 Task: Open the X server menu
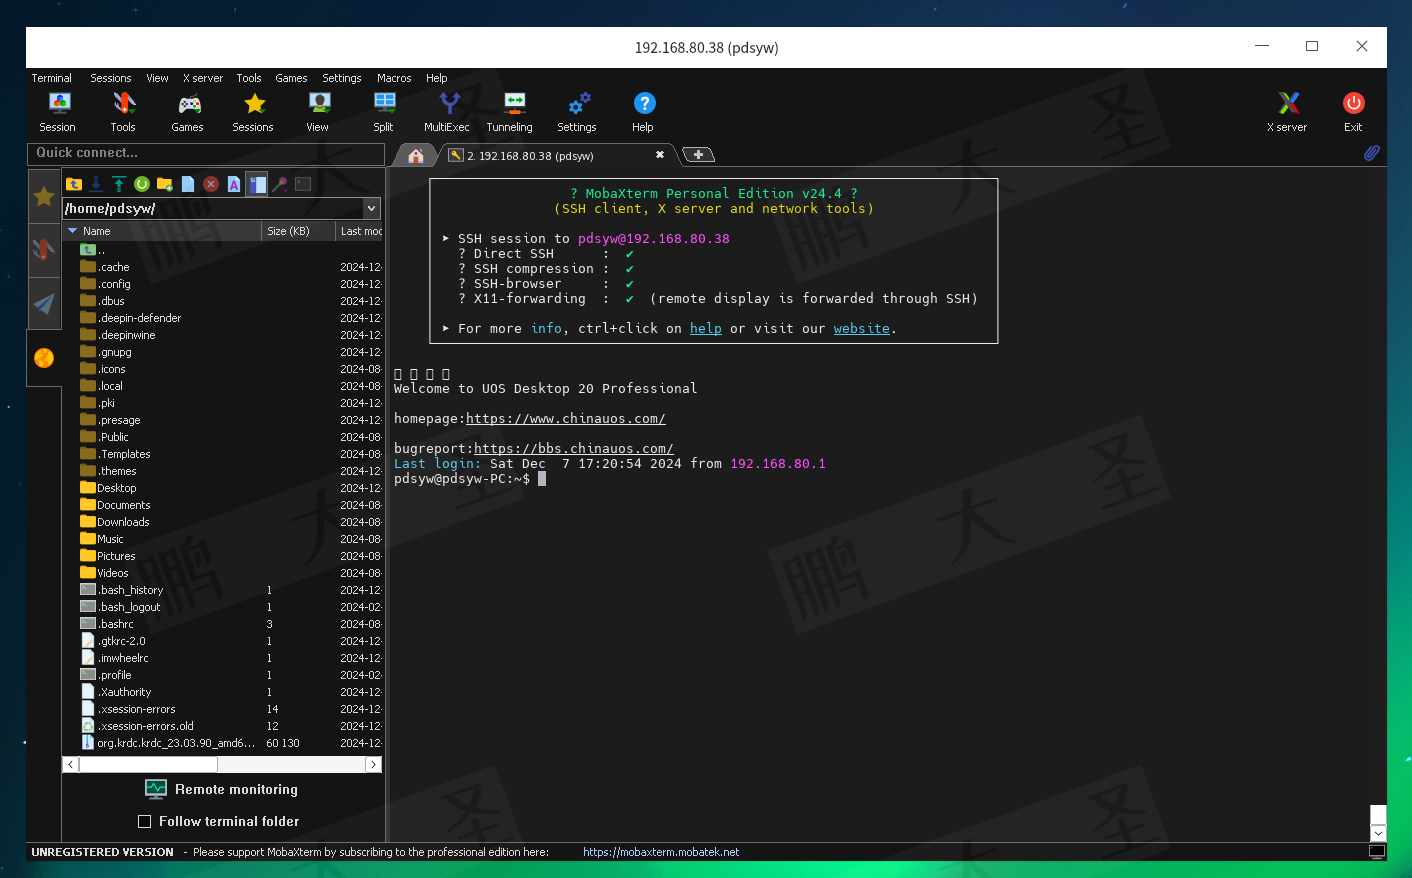[203, 78]
